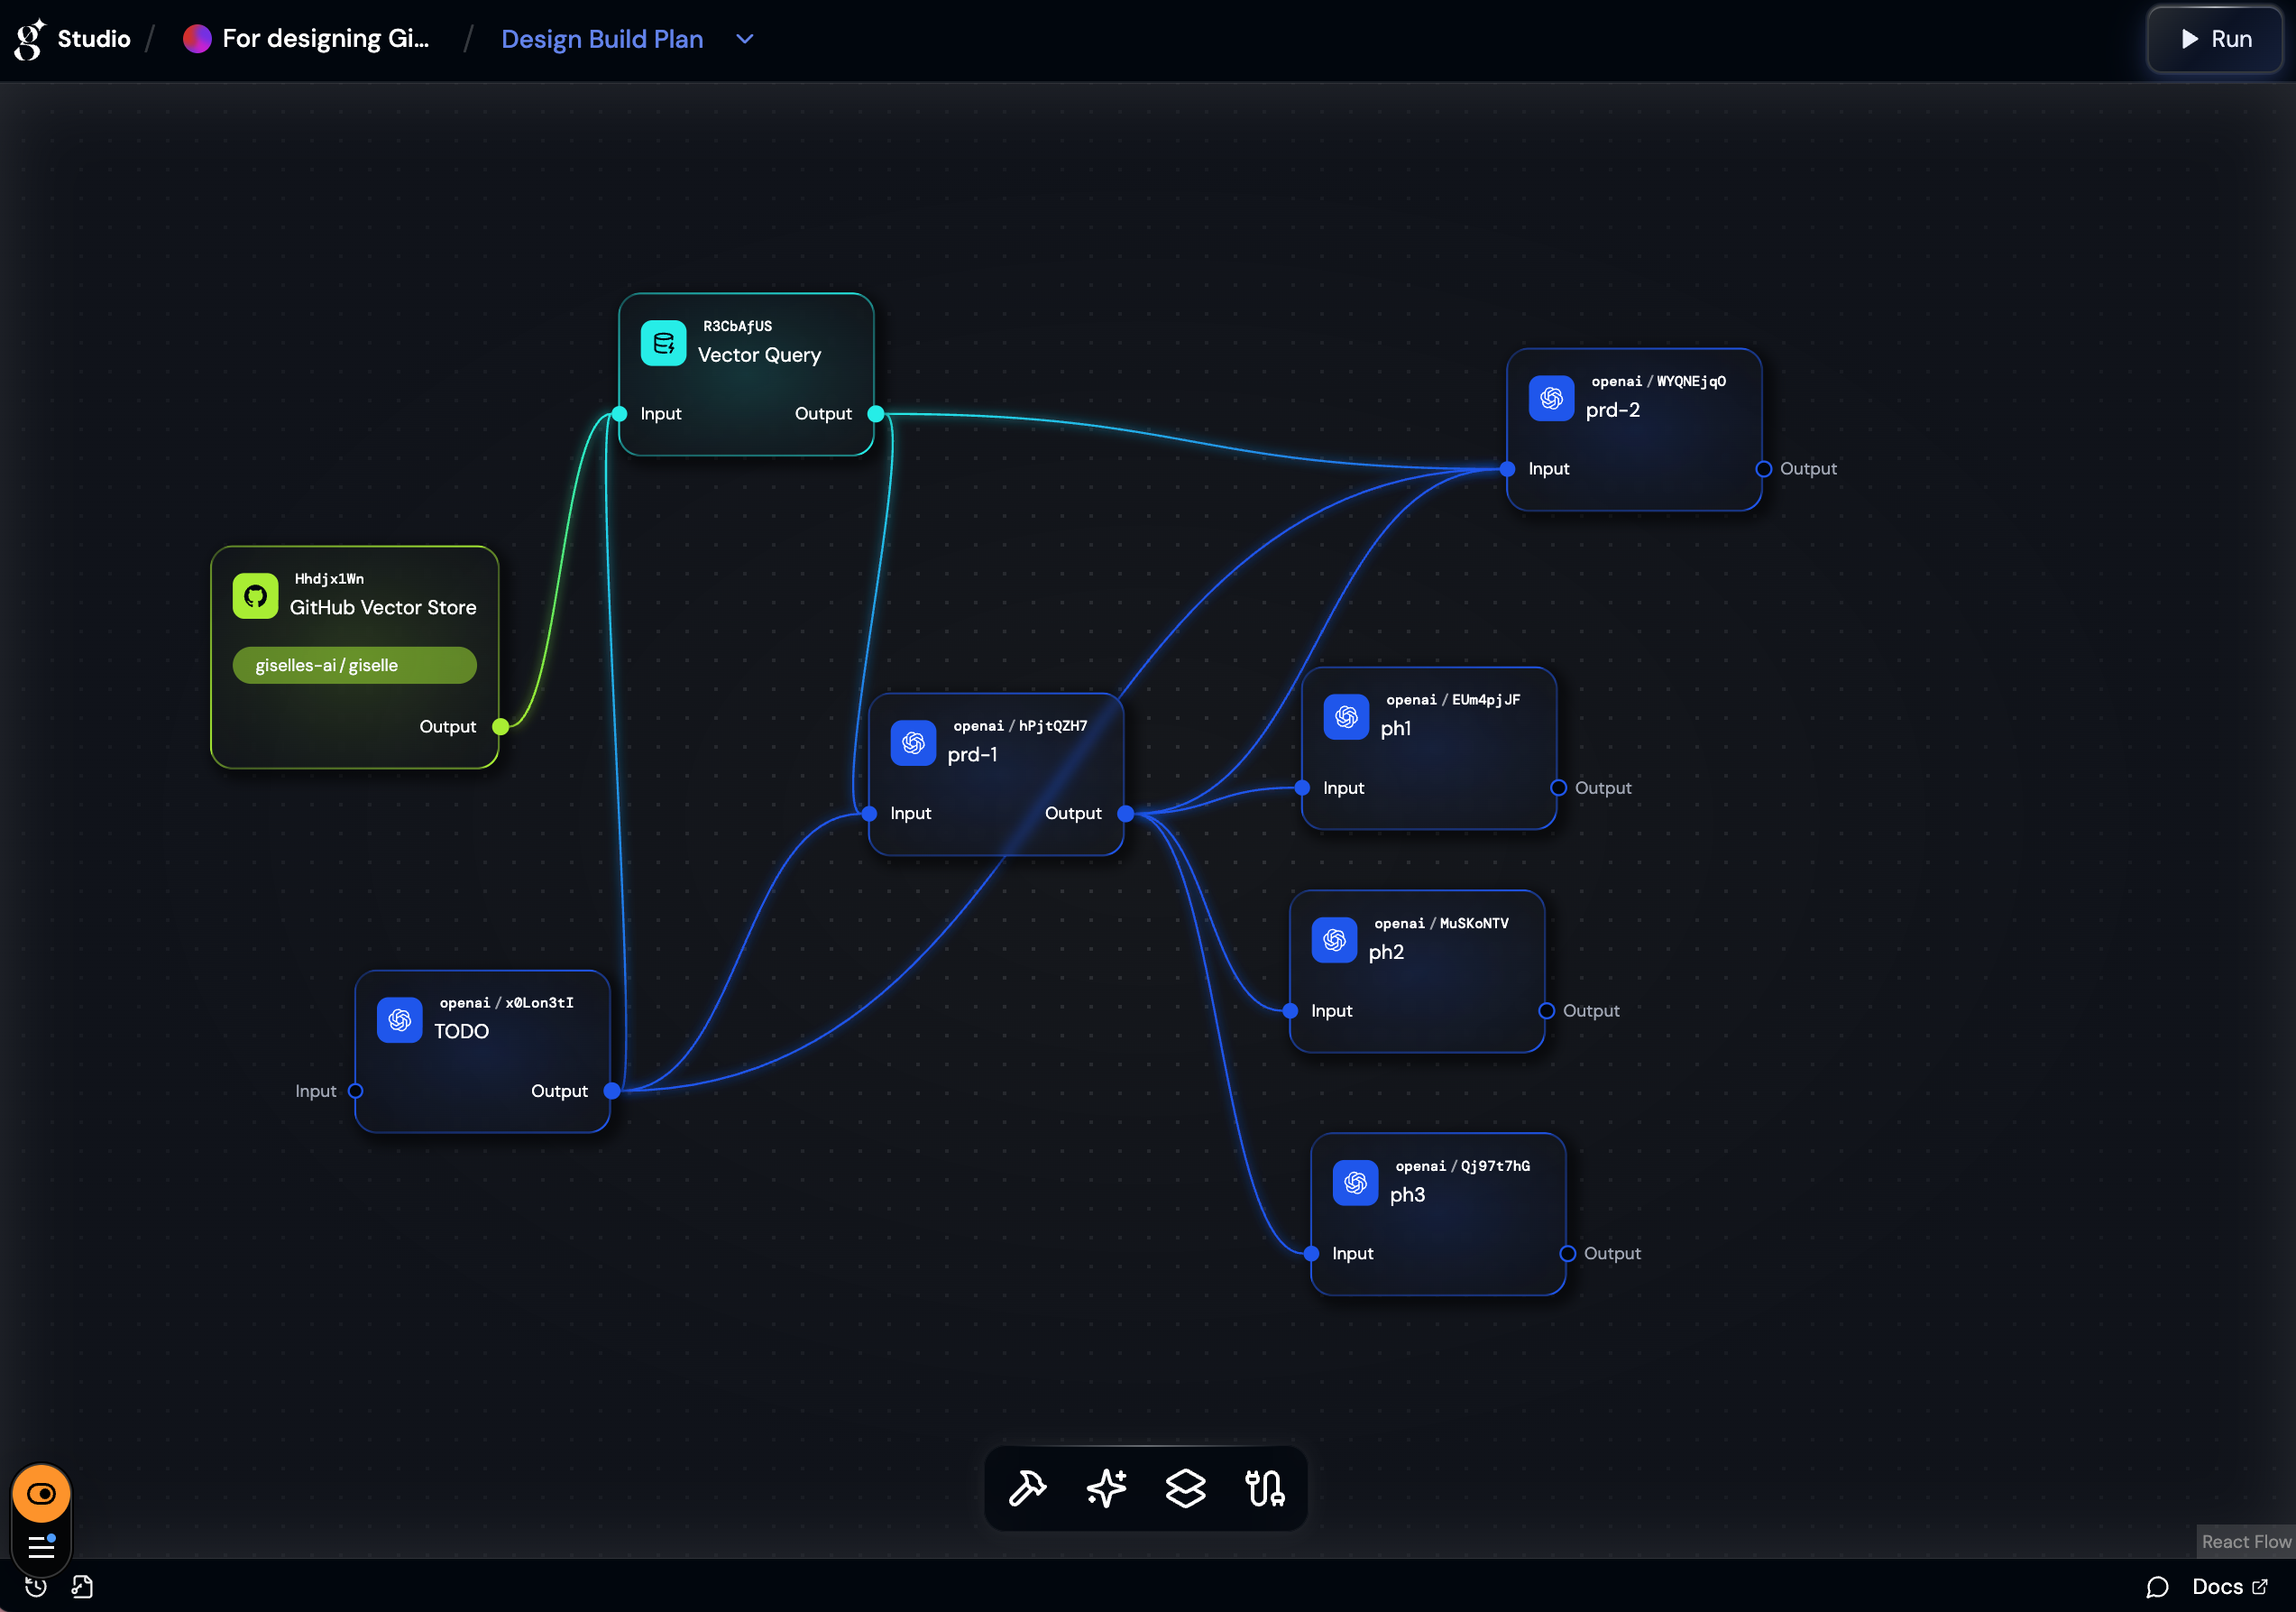2296x1612 pixels.
Task: Open the list panel with blue notification dot
Action: (x=41, y=1546)
